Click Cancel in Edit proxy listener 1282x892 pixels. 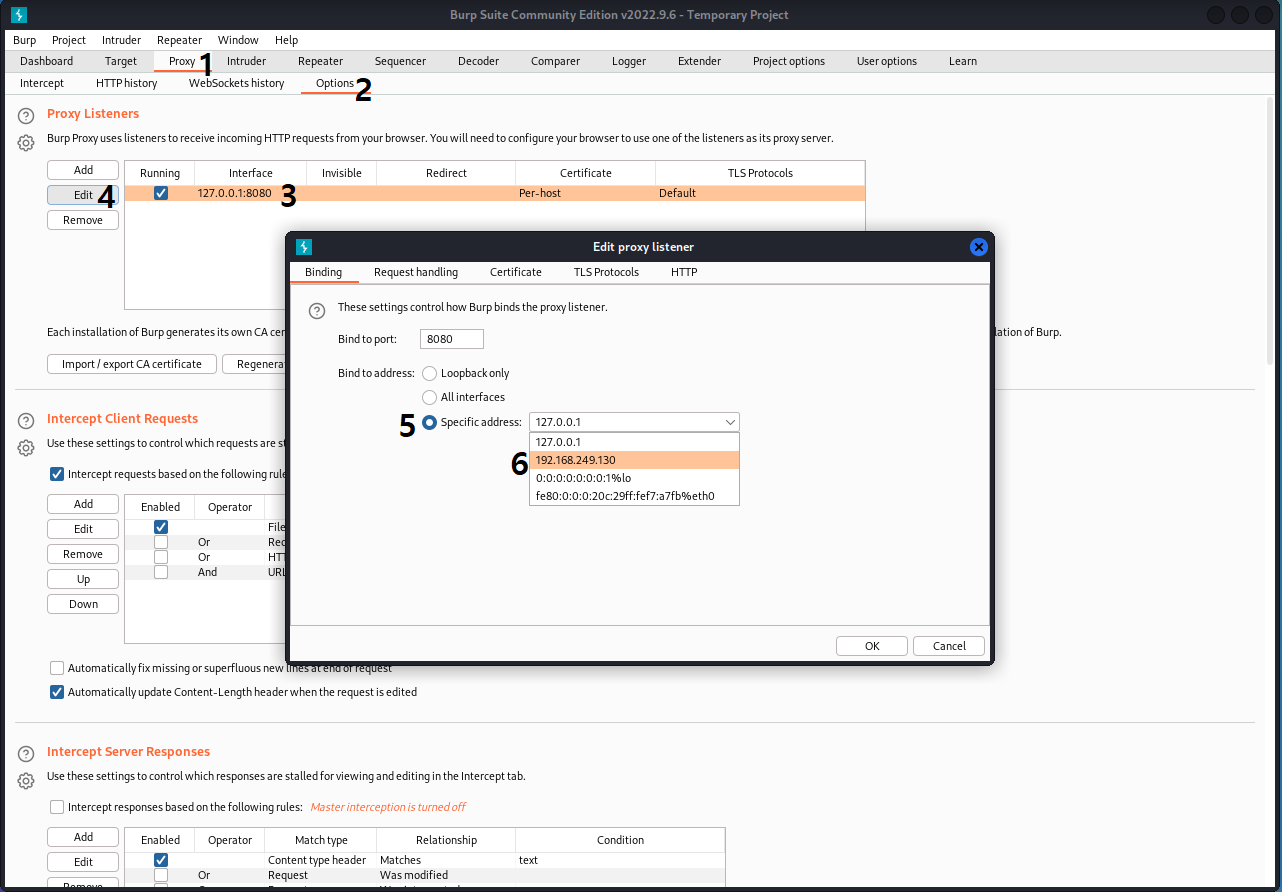tap(949, 646)
